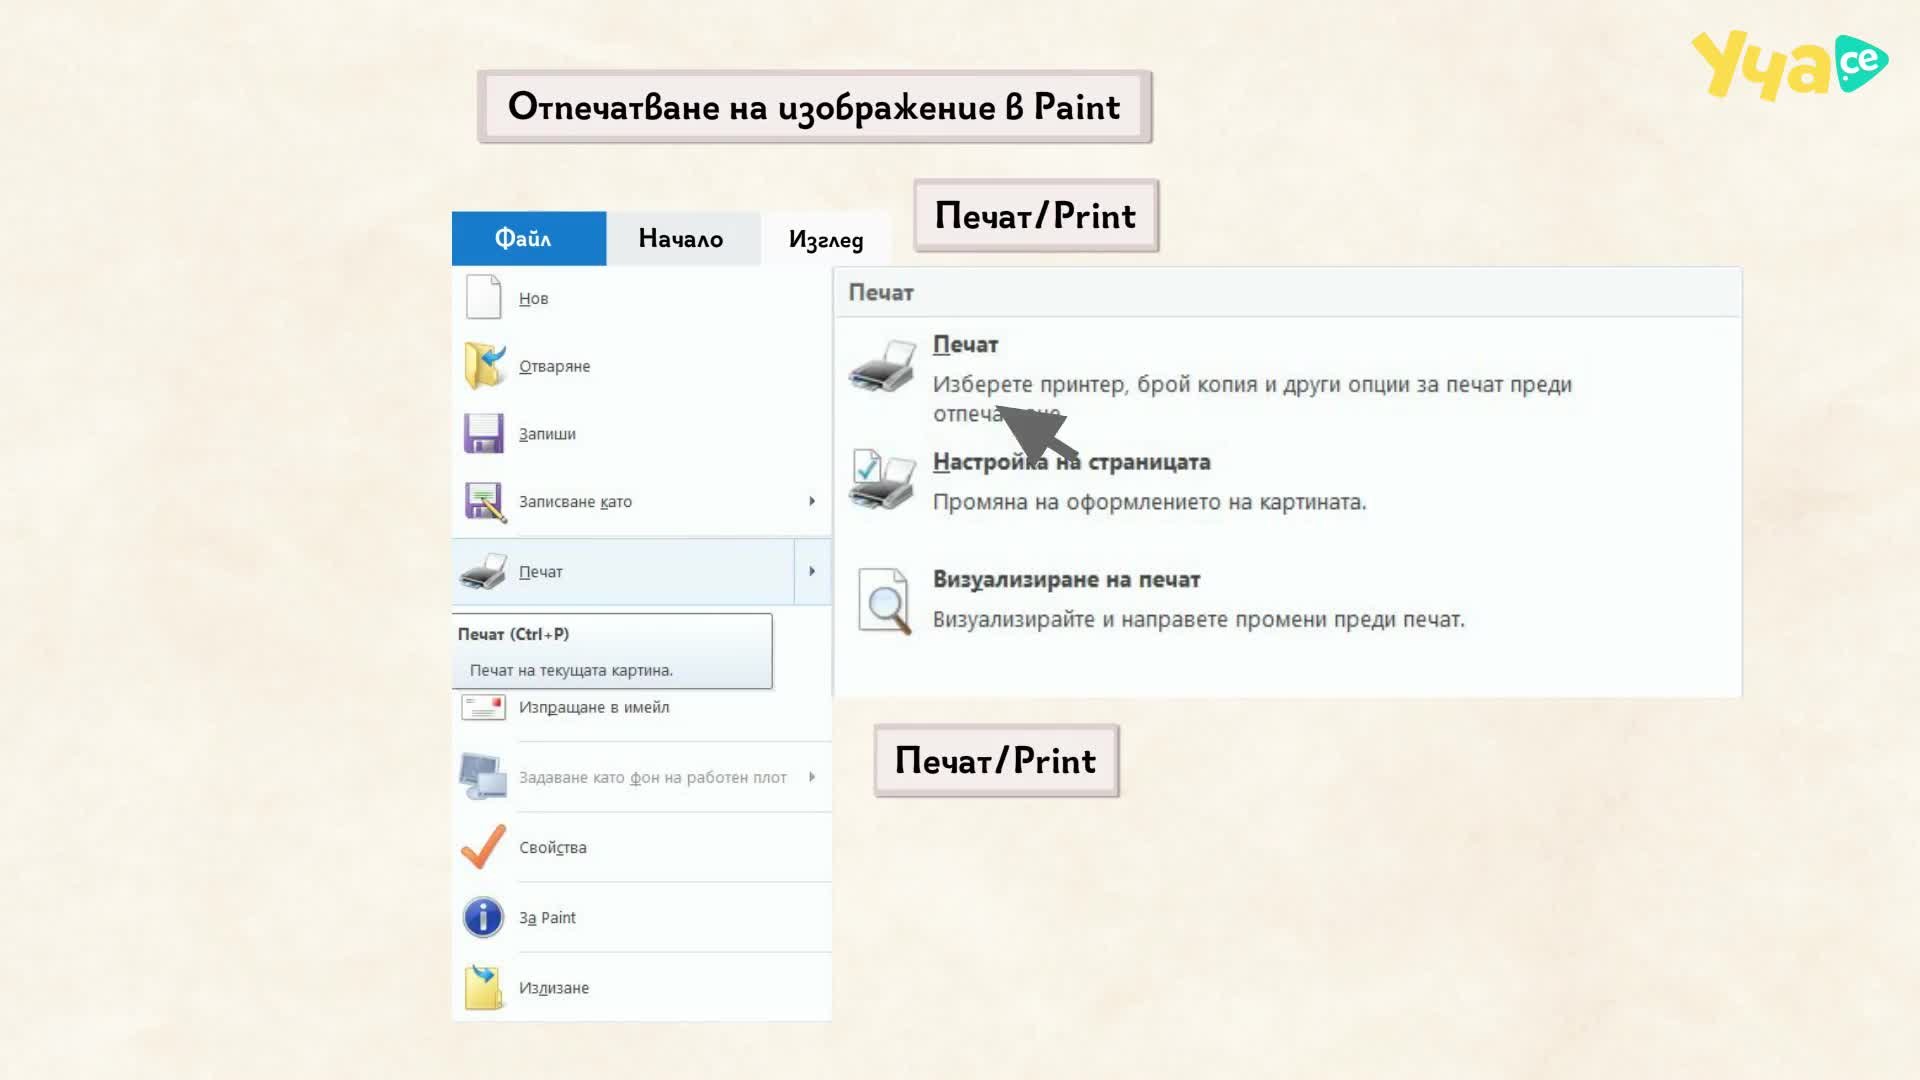Switch to the Изглед tab
The width and height of the screenshot is (1920, 1080).
coord(826,239)
